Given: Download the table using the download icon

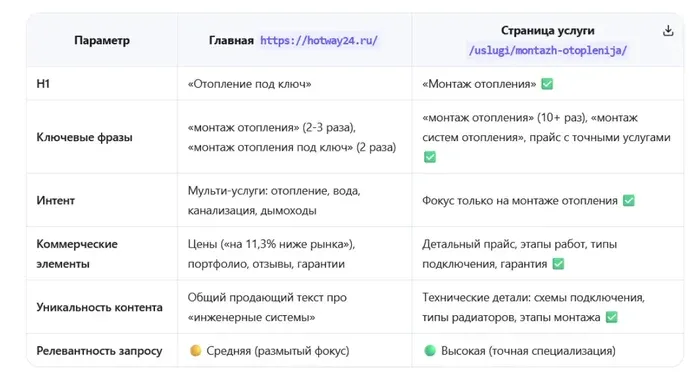Looking at the screenshot, I should point(668,31).
